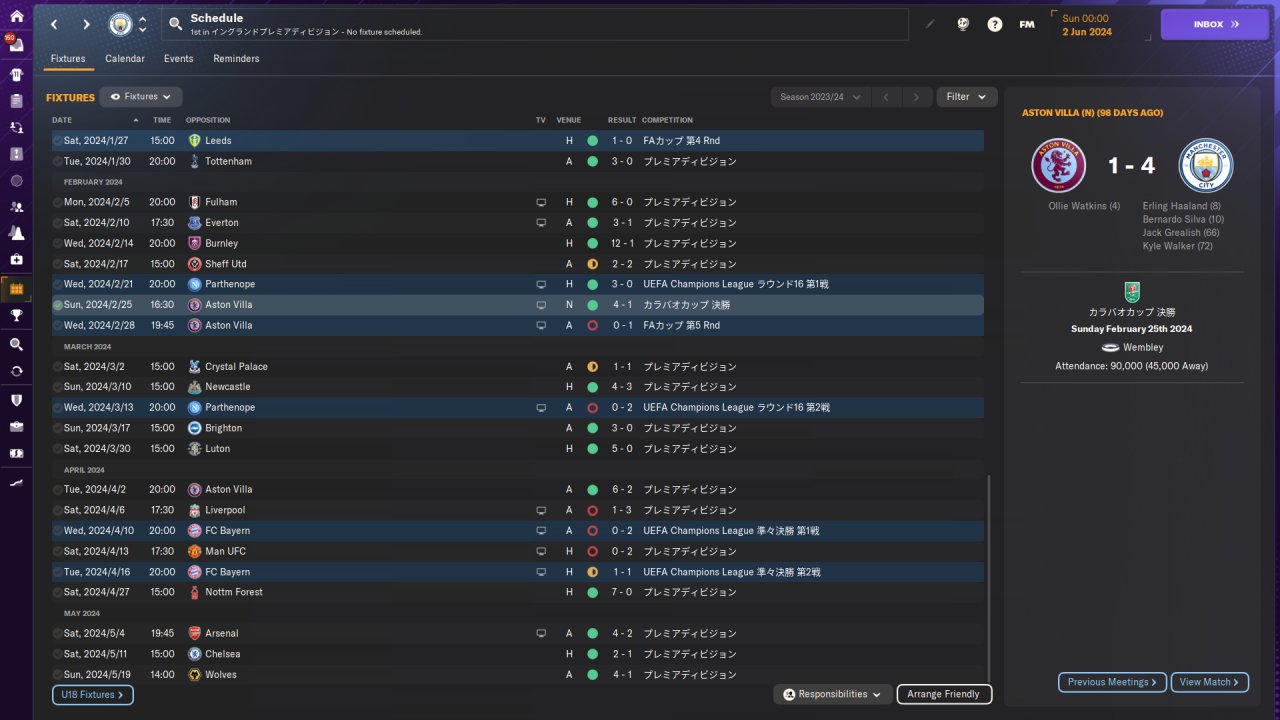Click the Leeds club badge in fixtures list
The width and height of the screenshot is (1280, 720).
coord(194,141)
